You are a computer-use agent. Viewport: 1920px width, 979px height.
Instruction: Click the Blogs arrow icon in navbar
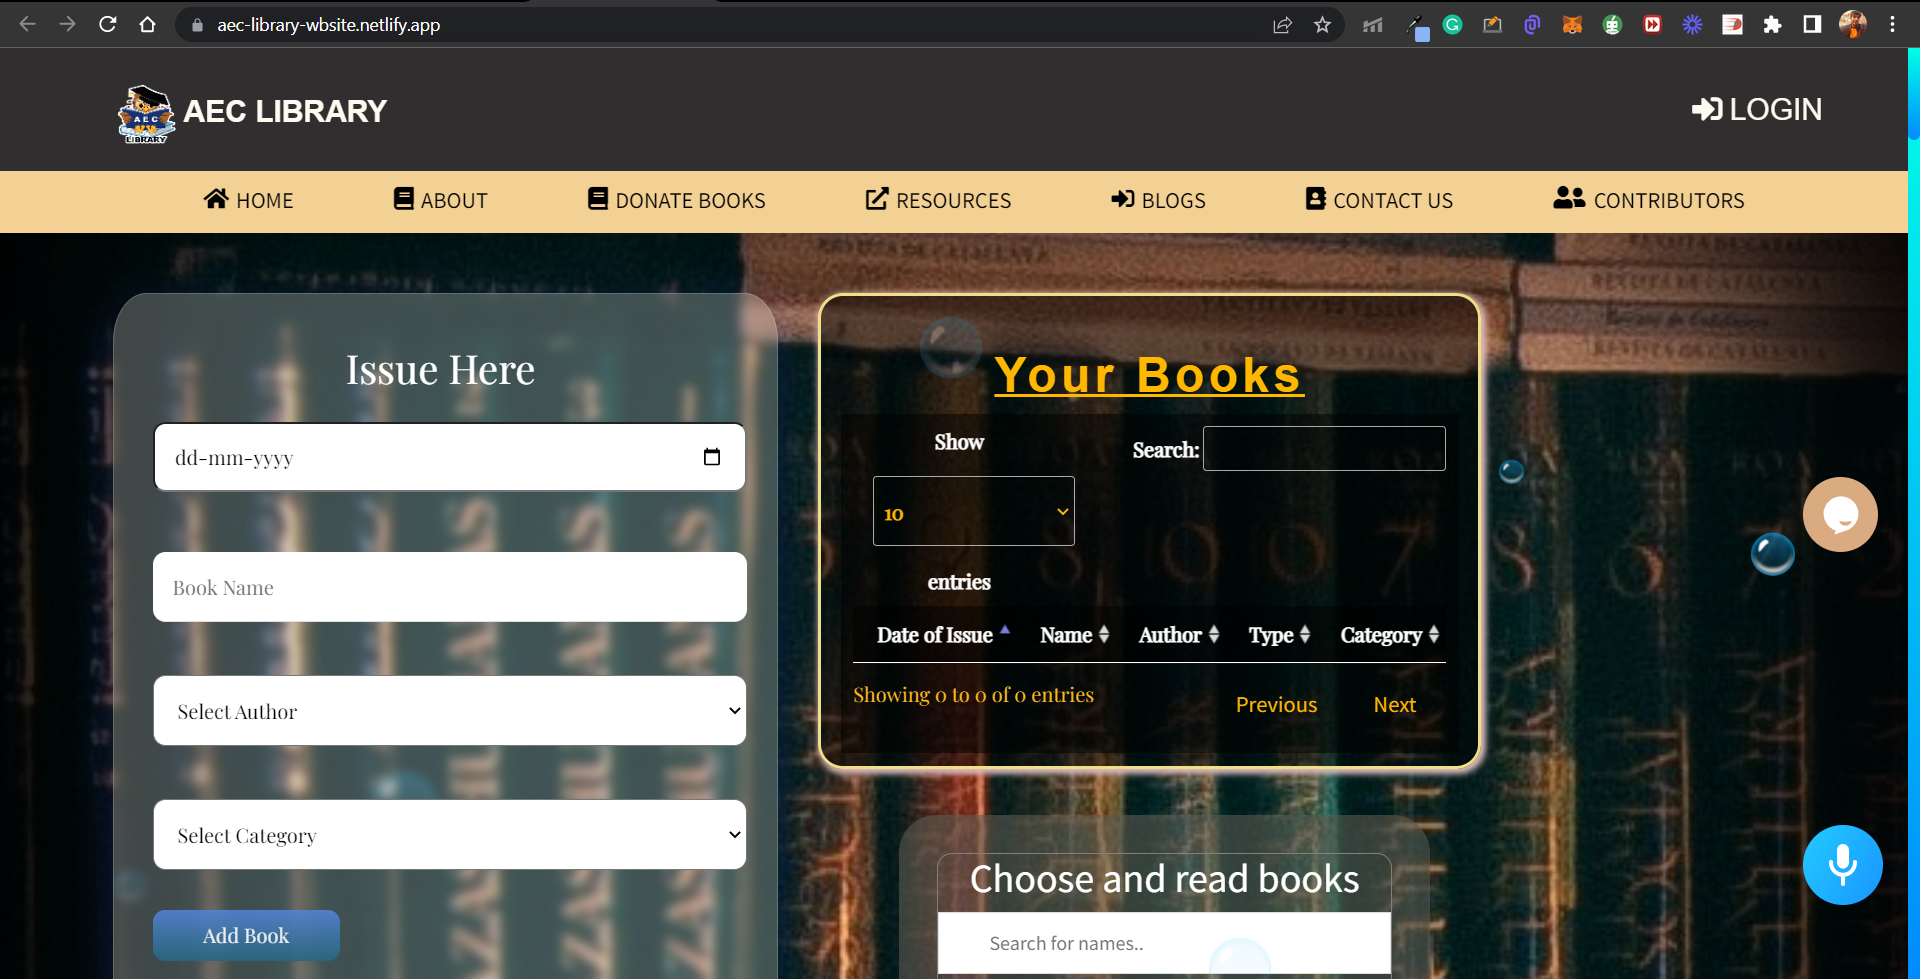click(1121, 199)
